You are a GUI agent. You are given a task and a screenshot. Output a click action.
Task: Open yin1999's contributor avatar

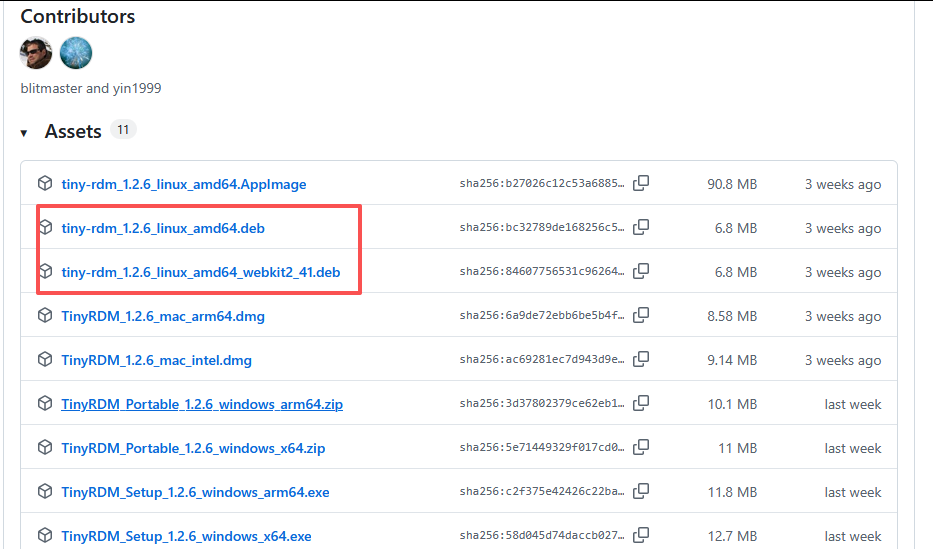click(76, 53)
